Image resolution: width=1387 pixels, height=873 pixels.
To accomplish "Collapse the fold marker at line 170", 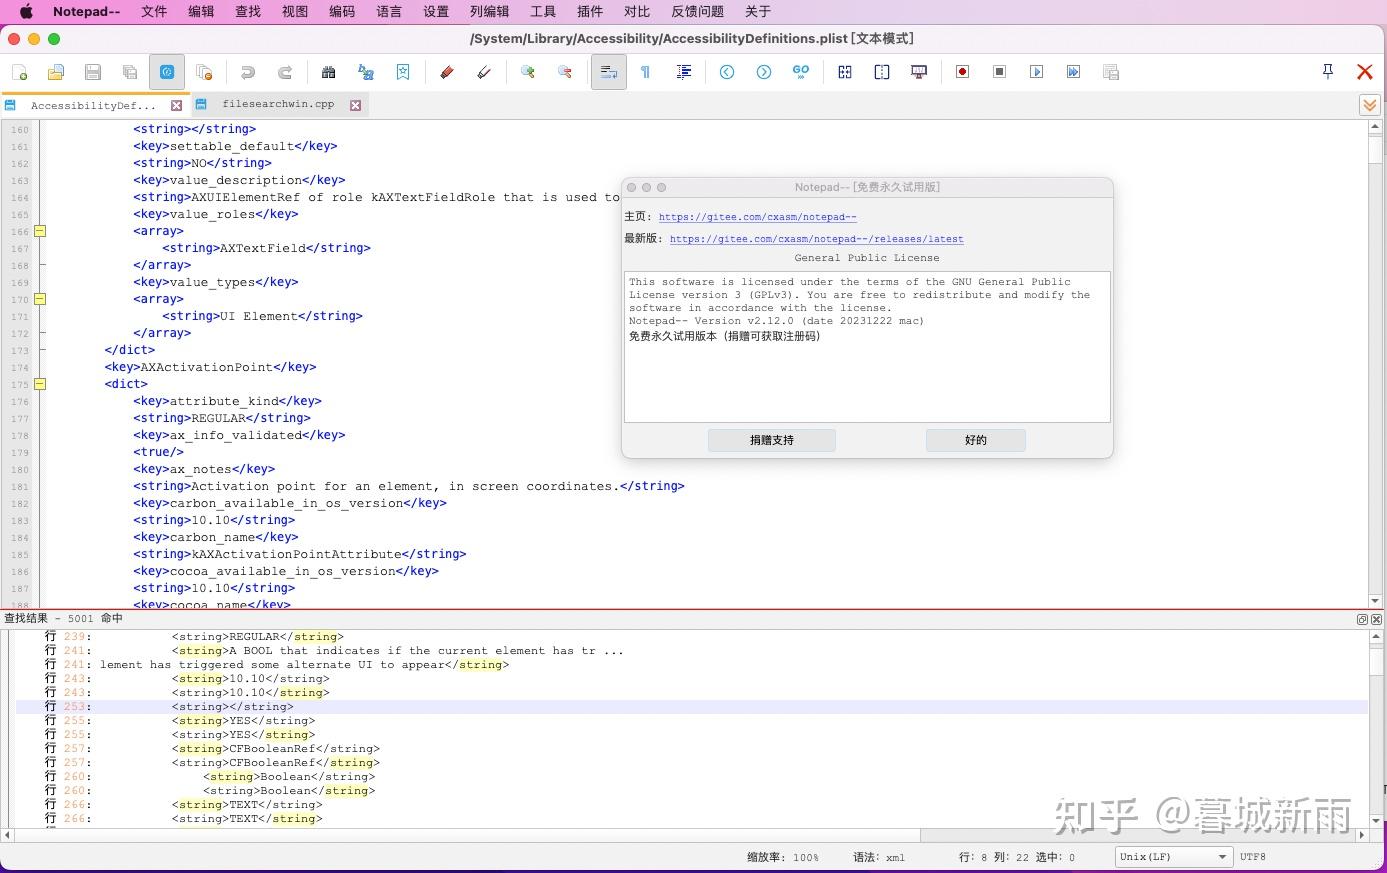I will click(40, 299).
